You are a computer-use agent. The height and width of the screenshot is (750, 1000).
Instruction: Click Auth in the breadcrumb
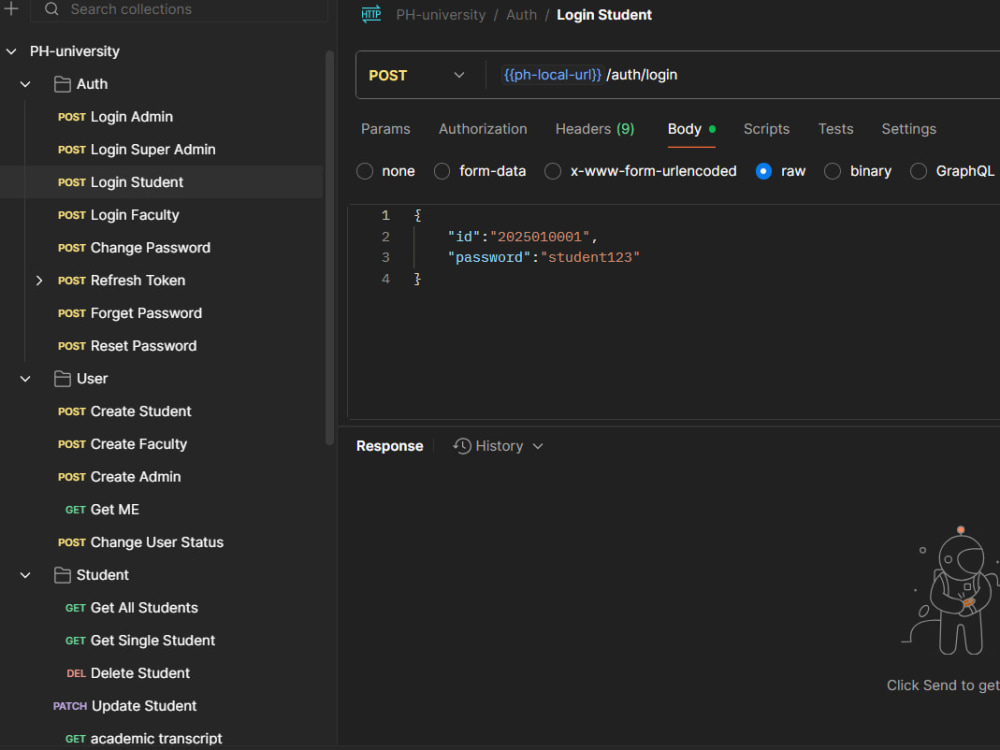522,15
